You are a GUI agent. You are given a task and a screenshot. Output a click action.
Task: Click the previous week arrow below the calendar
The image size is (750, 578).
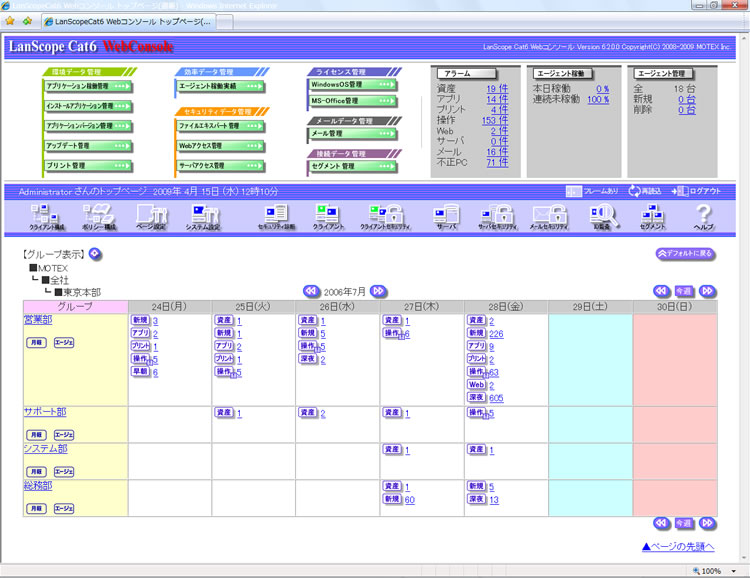pos(662,523)
